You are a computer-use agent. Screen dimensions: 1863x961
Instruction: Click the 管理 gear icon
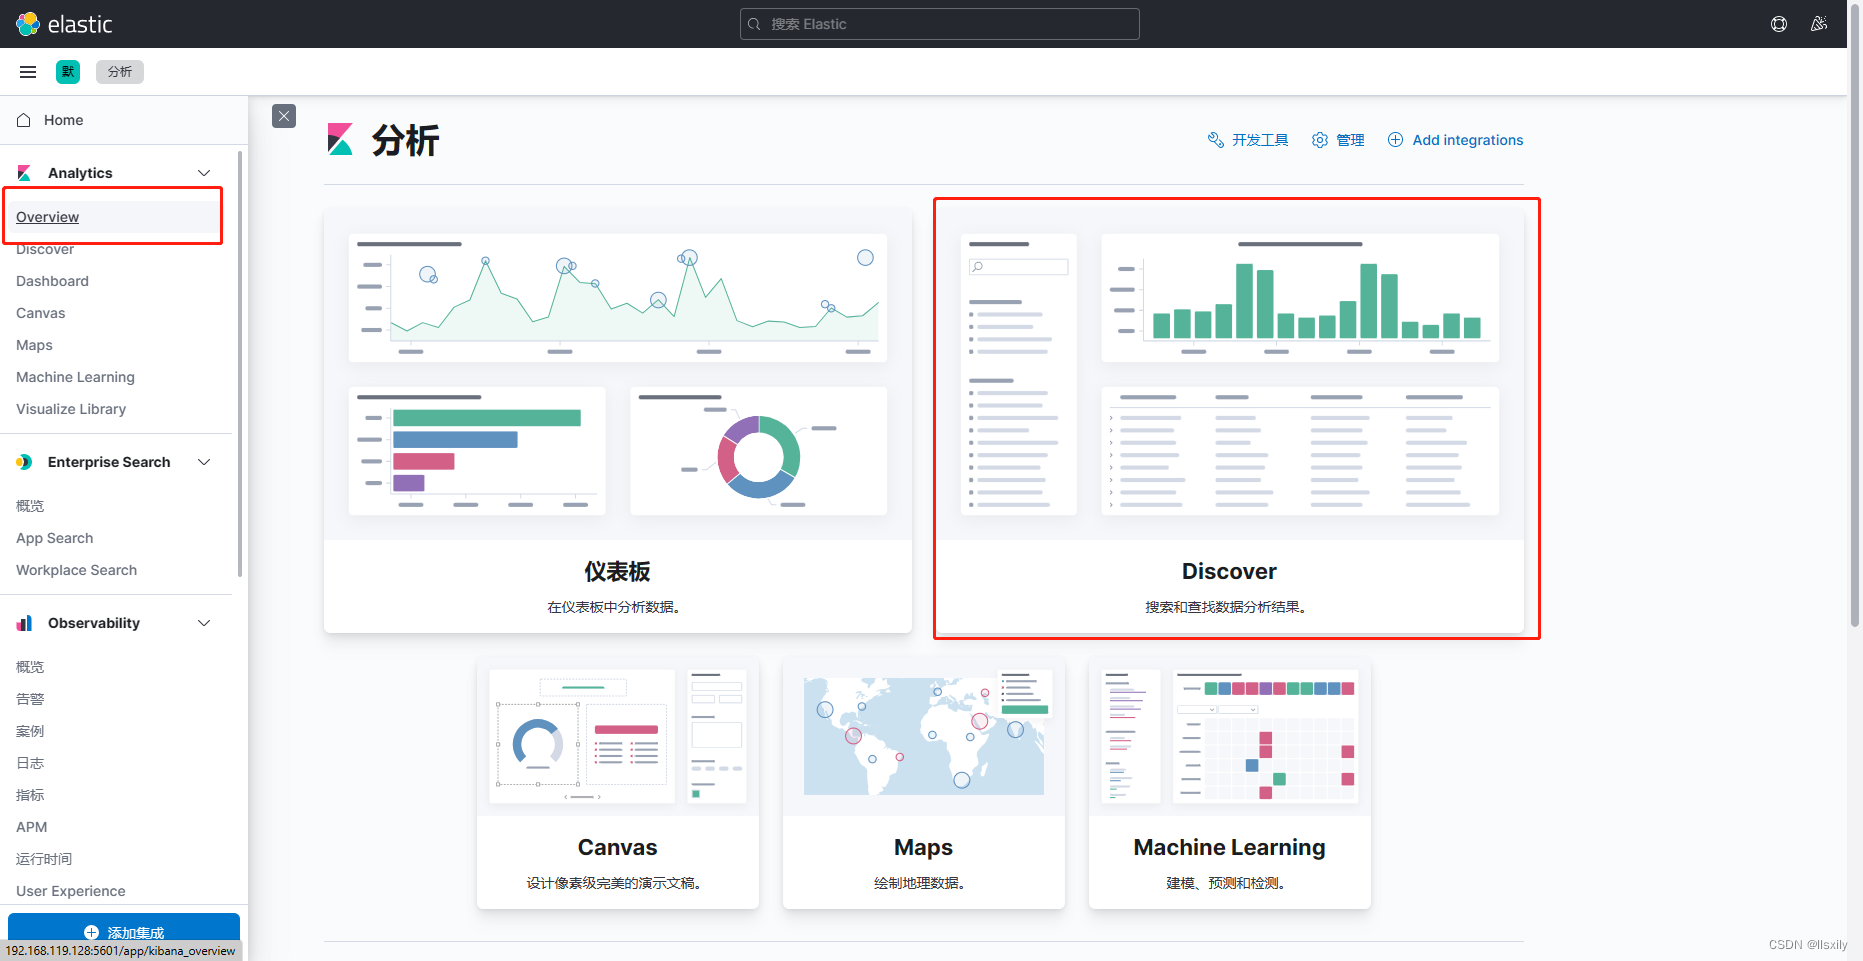point(1320,140)
